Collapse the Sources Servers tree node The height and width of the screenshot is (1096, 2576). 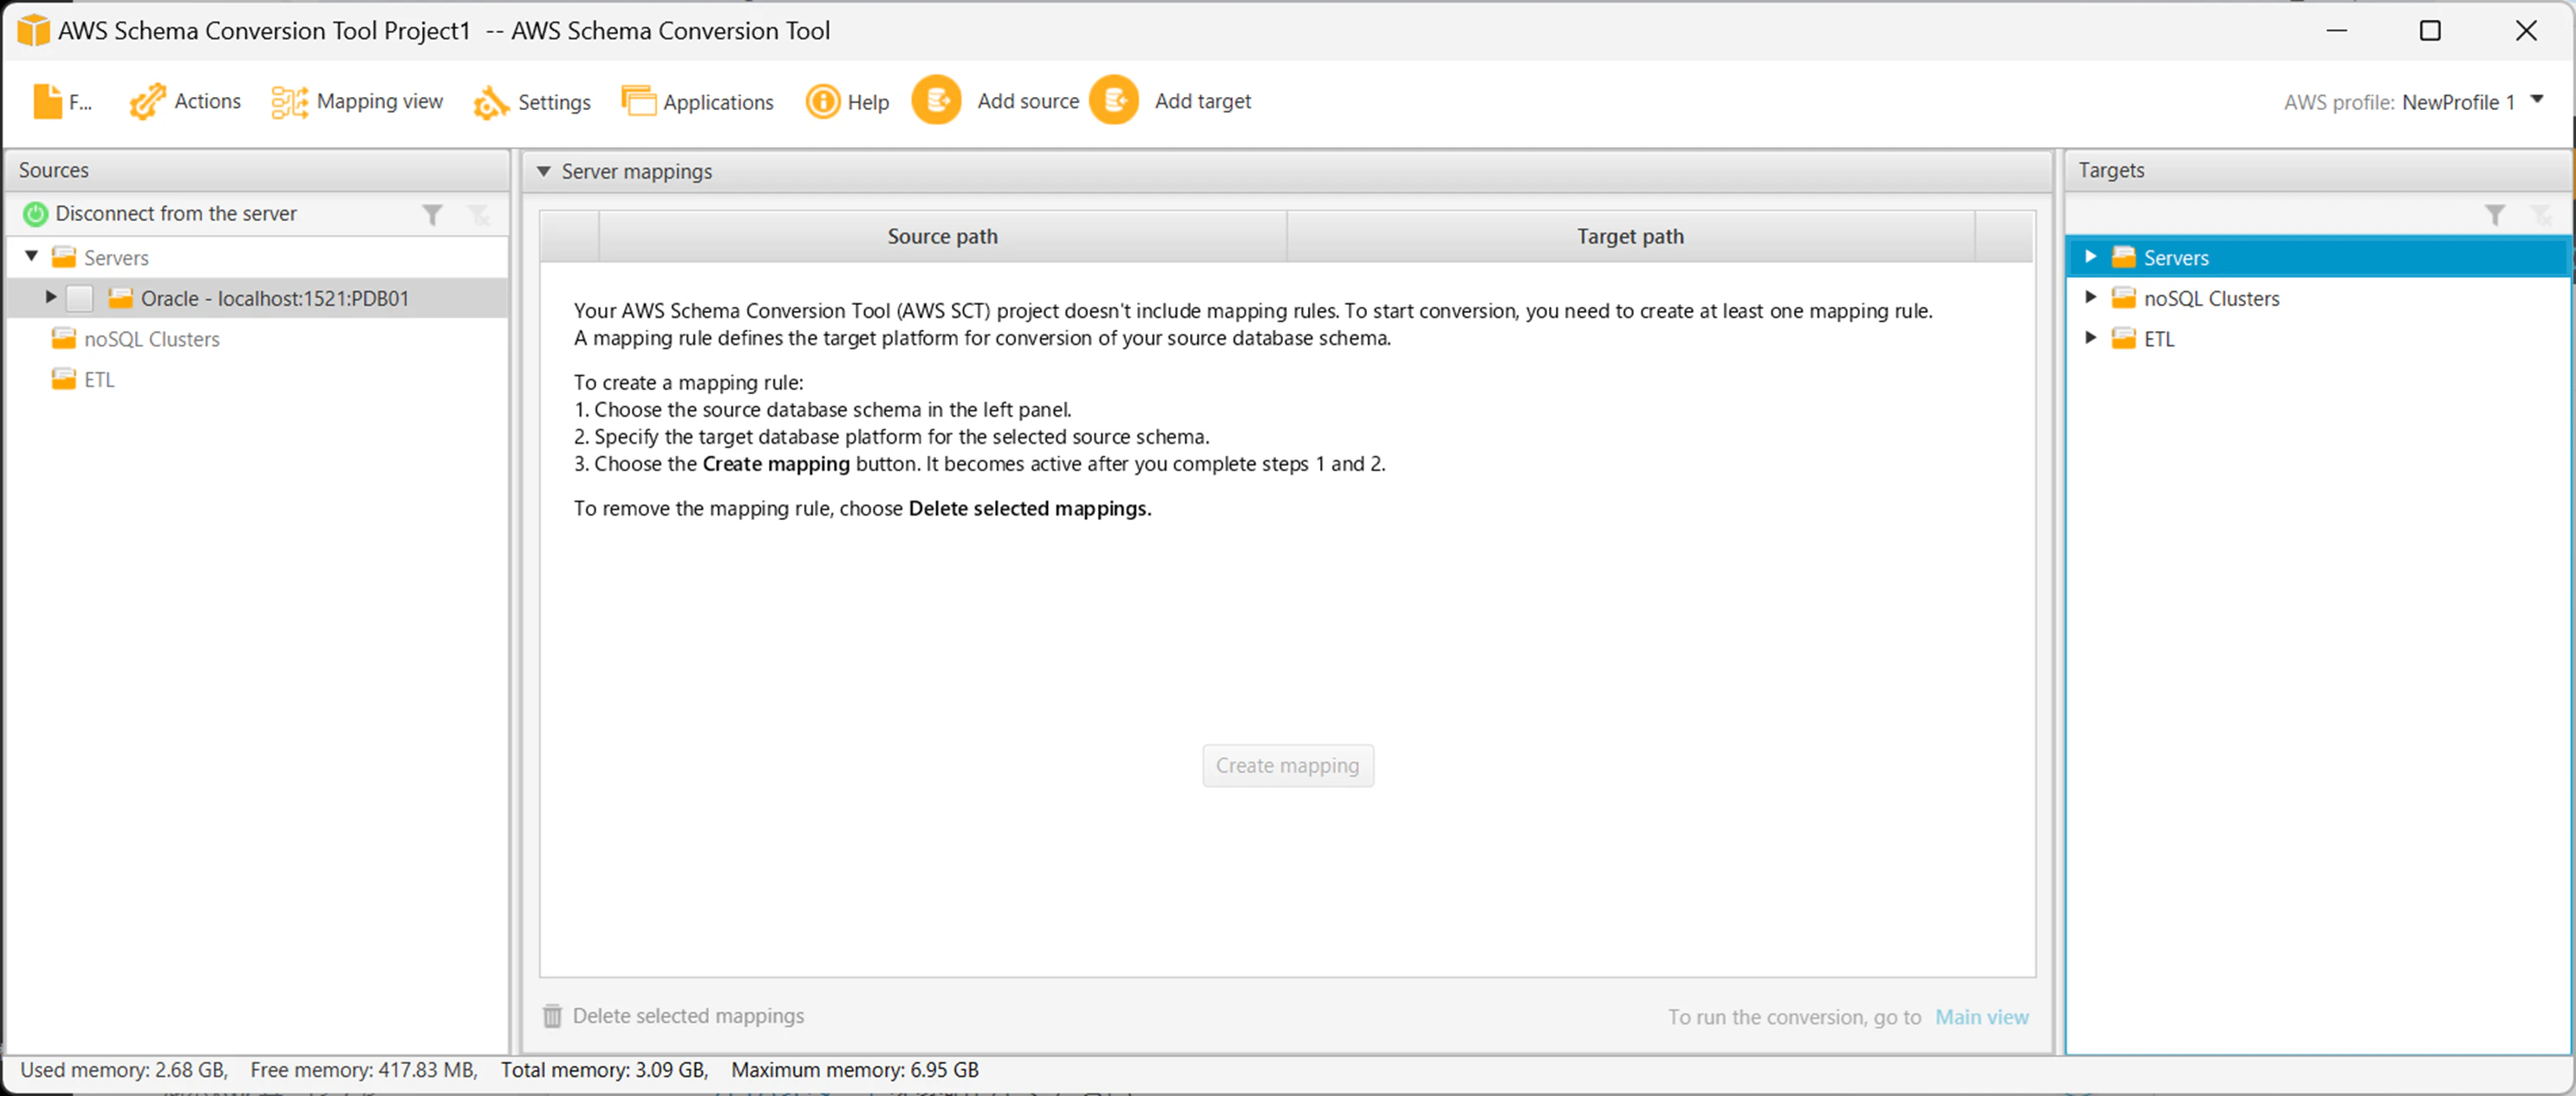[x=32, y=256]
